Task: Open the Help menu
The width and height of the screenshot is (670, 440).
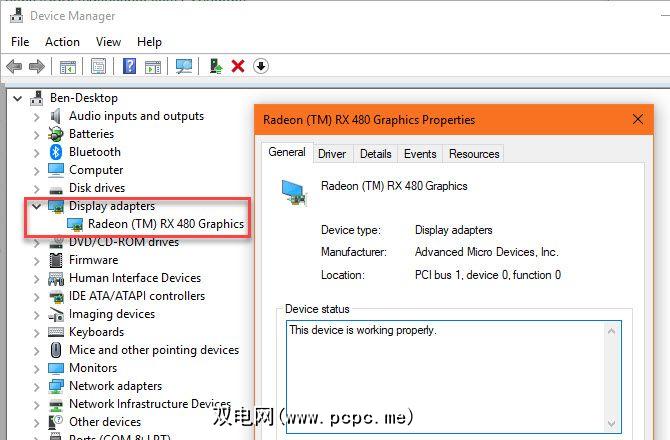Action: click(x=149, y=42)
